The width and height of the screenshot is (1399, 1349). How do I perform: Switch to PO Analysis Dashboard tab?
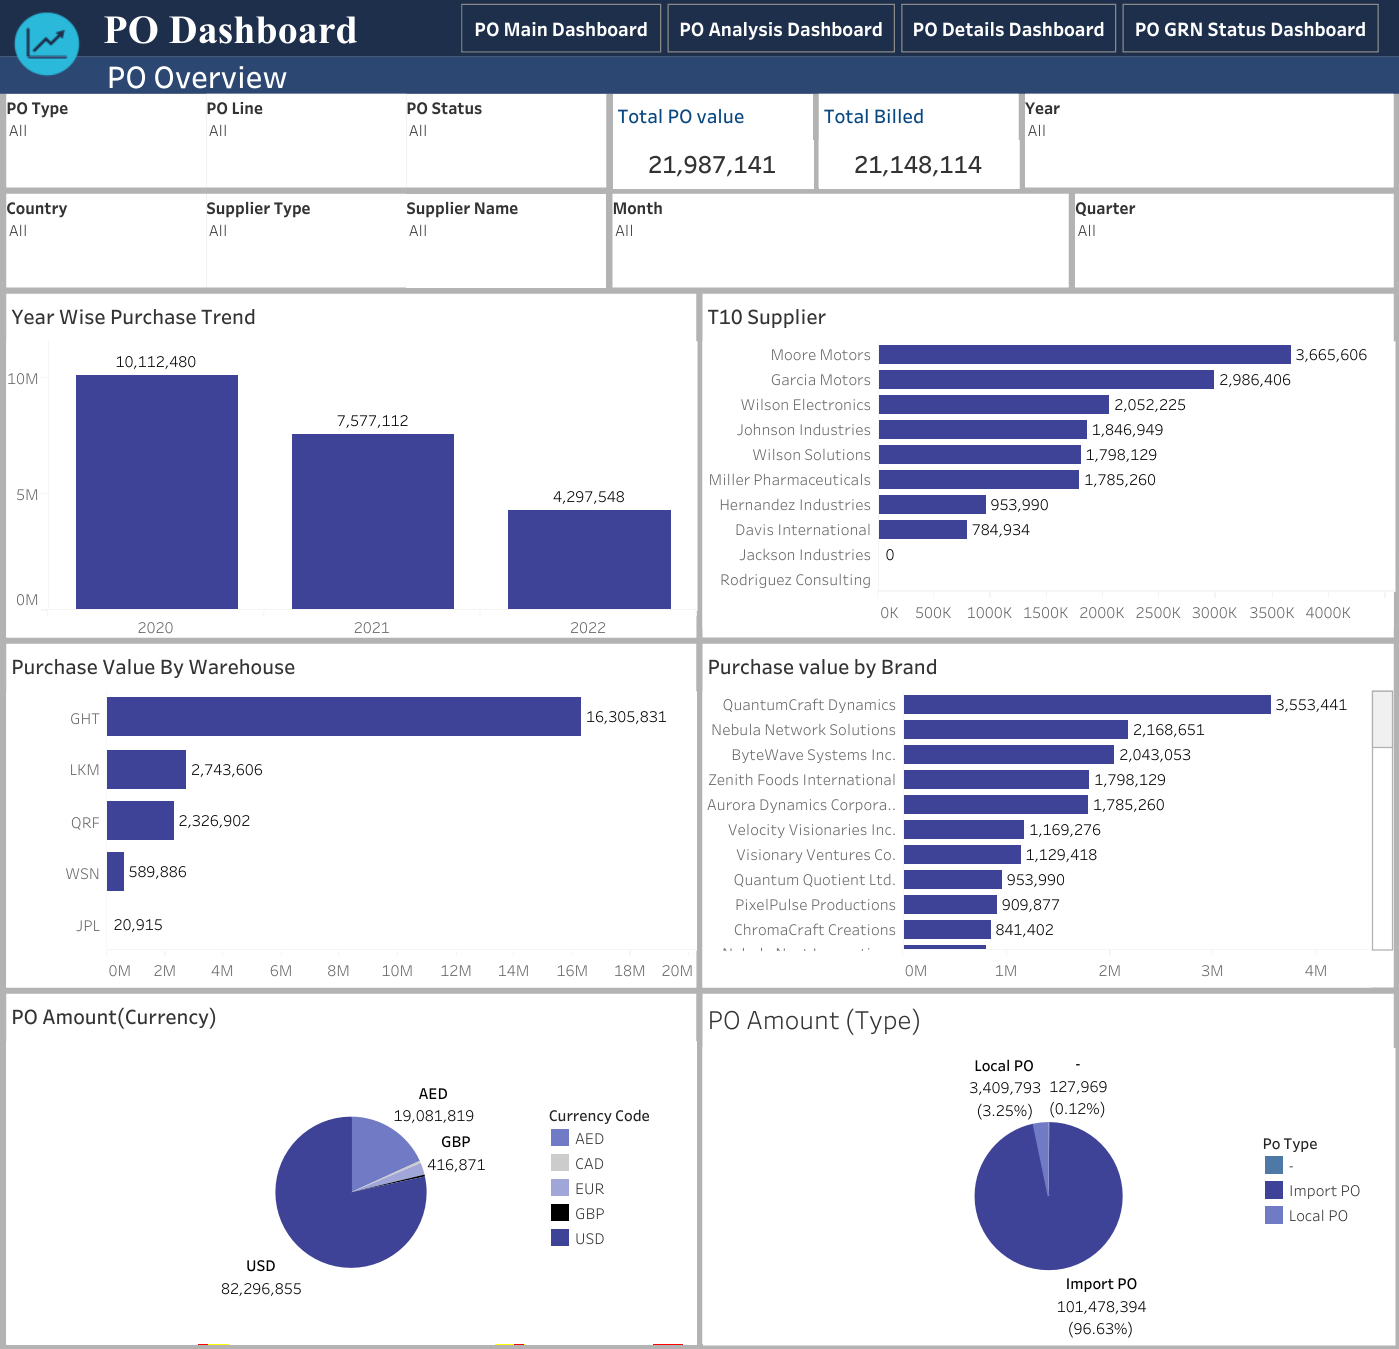[x=780, y=29]
